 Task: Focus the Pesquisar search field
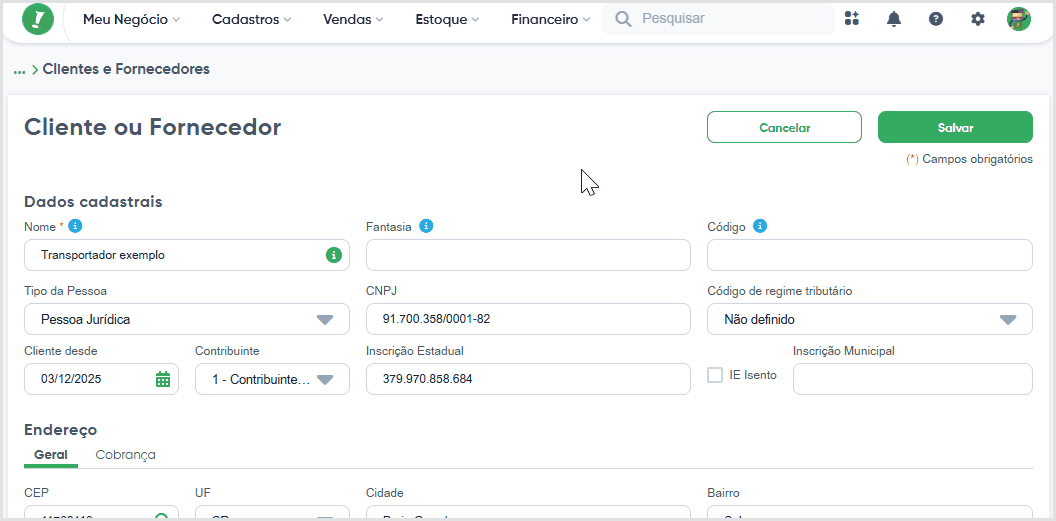tap(719, 19)
